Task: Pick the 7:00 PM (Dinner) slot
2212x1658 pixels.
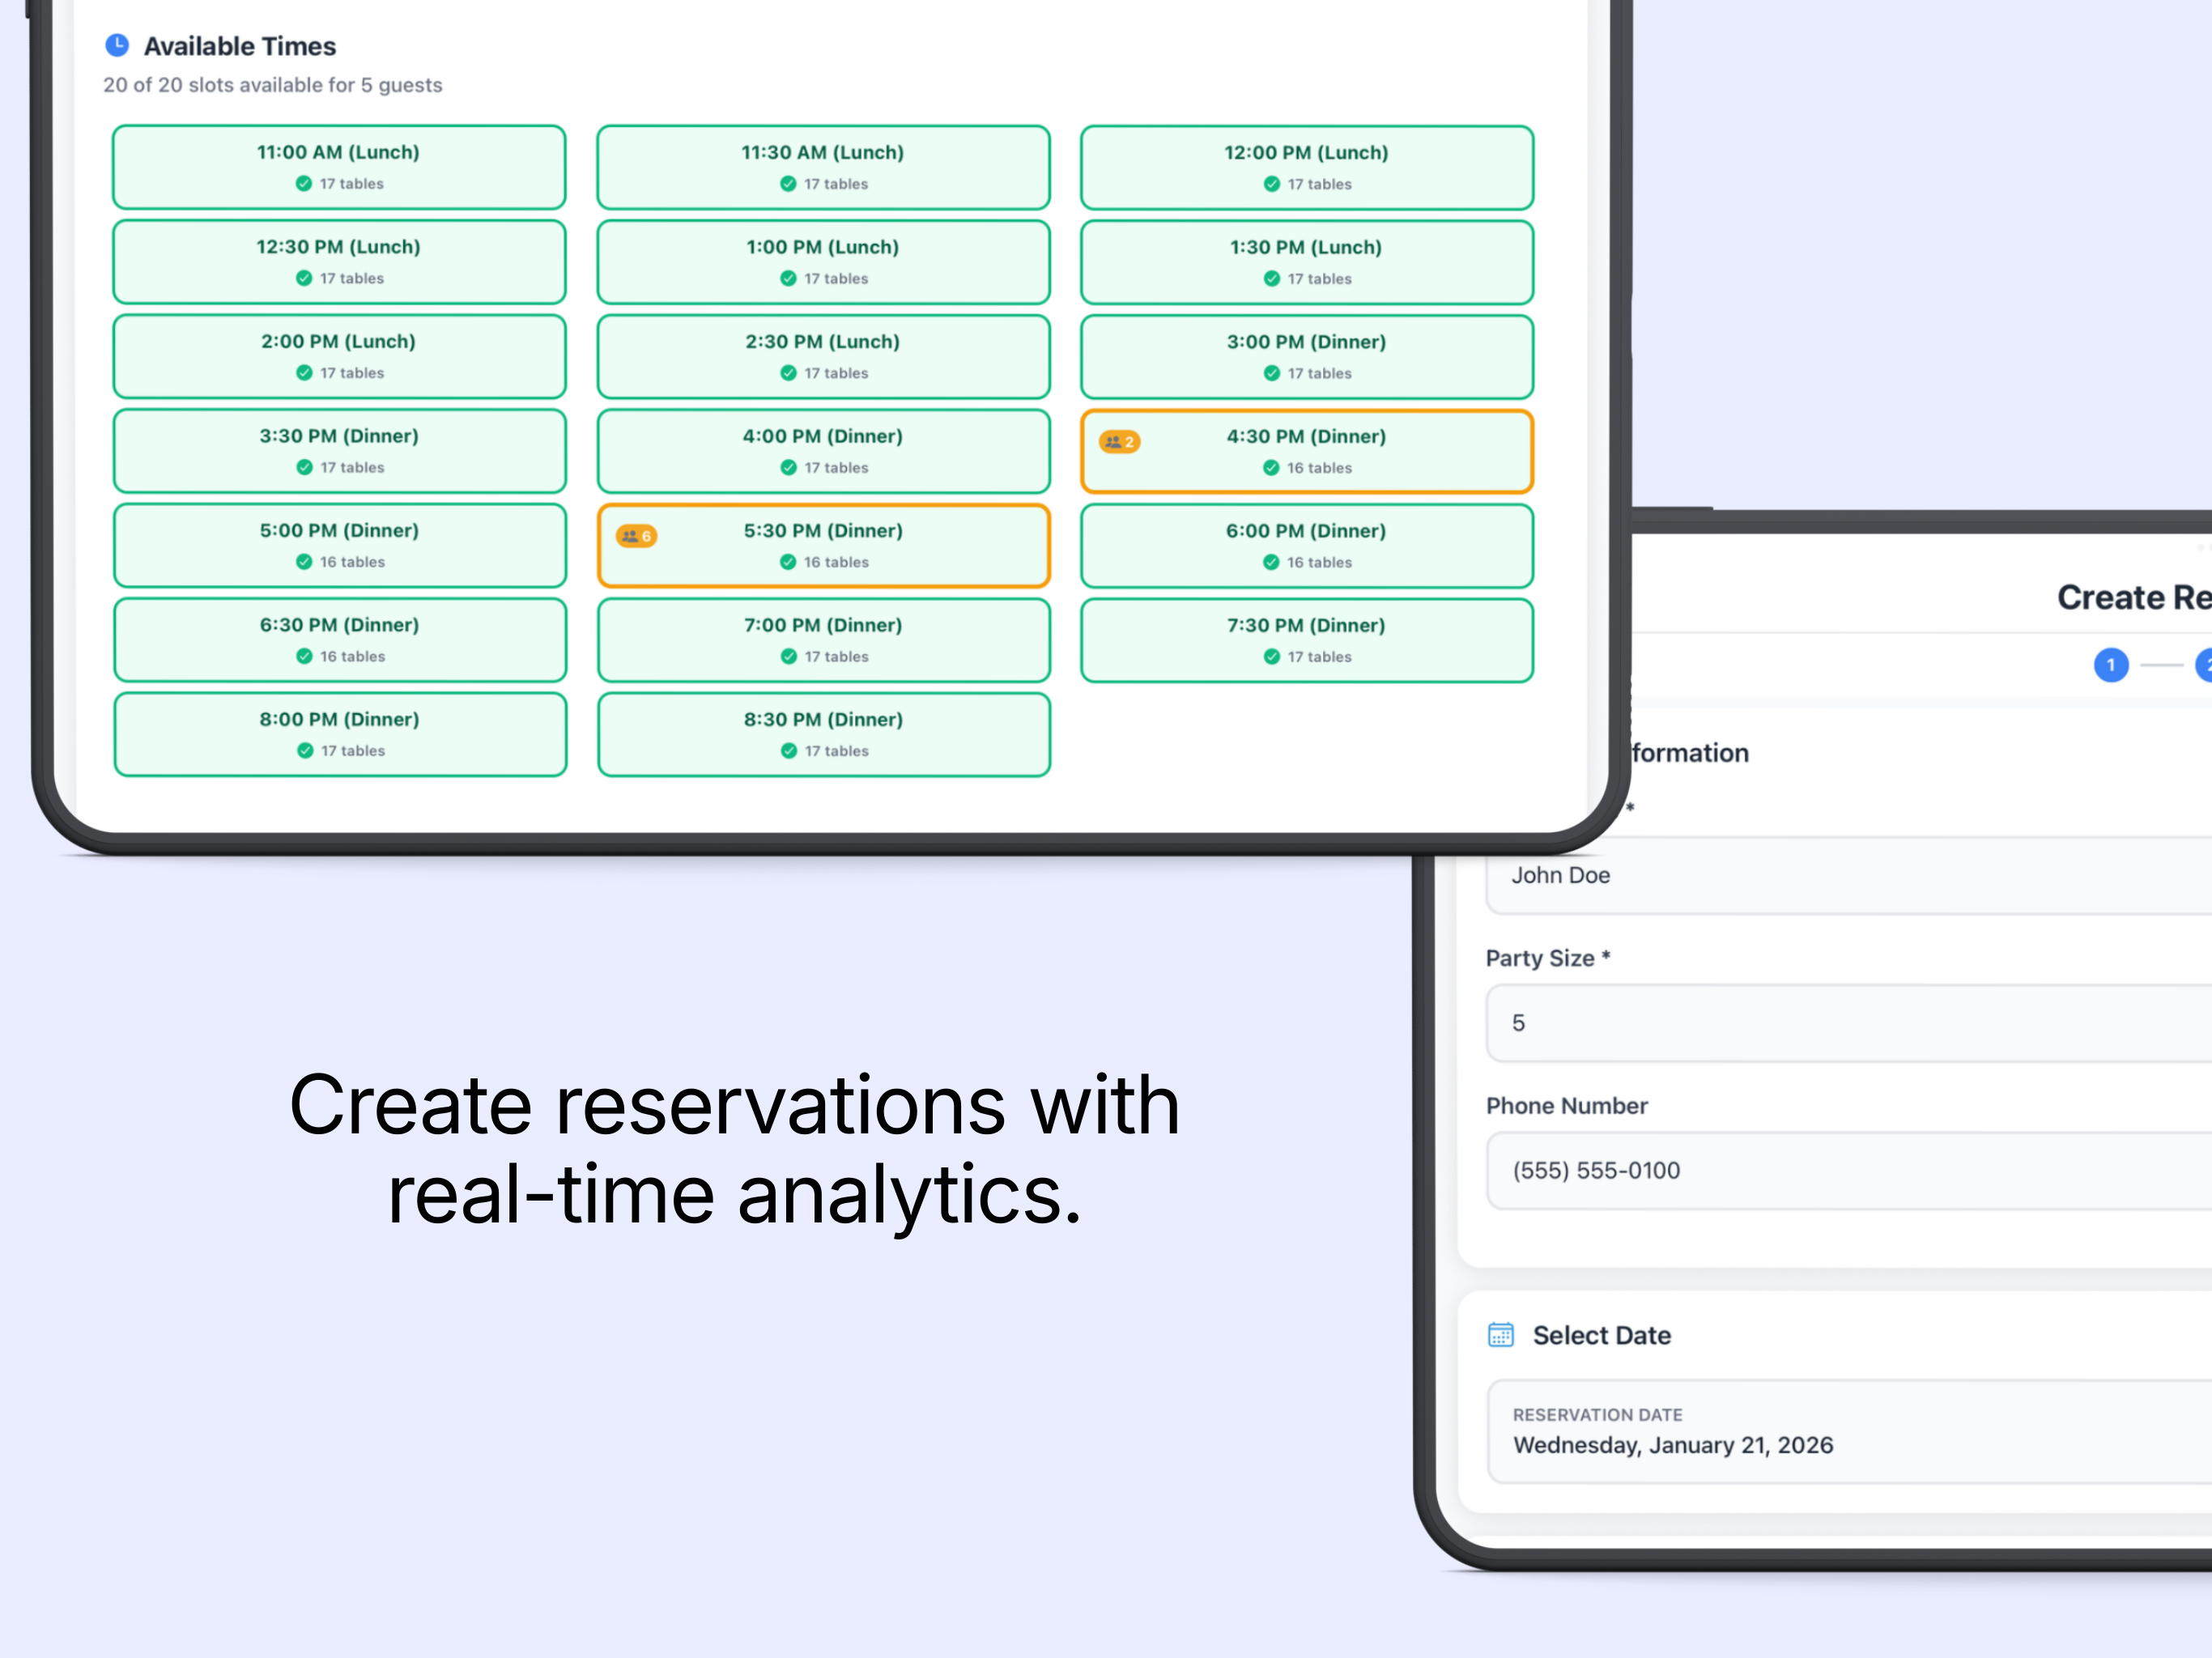Action: click(x=823, y=640)
